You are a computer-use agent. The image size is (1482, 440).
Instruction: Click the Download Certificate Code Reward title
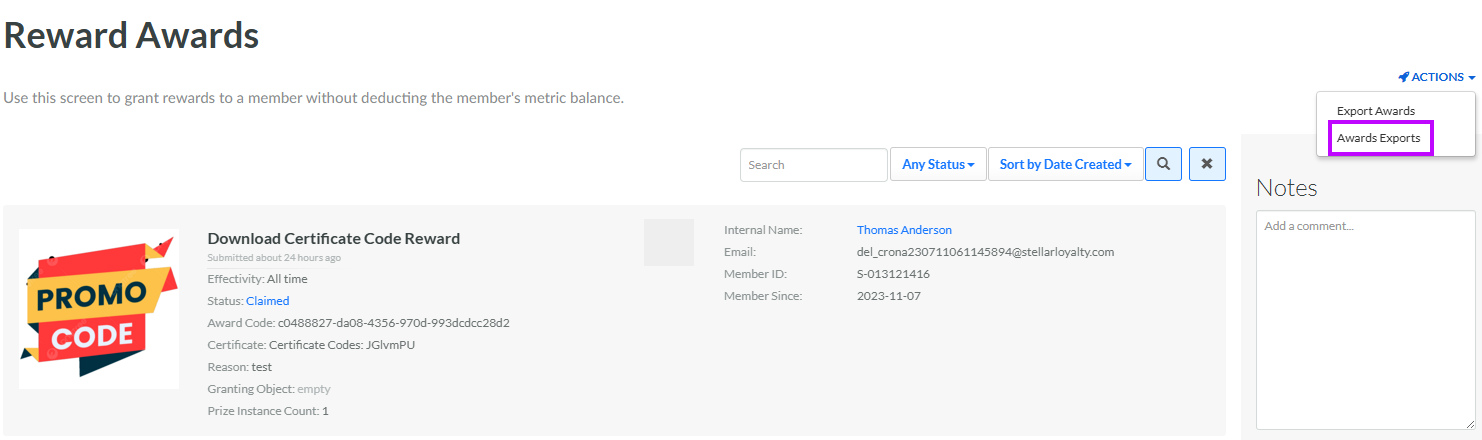coord(333,238)
